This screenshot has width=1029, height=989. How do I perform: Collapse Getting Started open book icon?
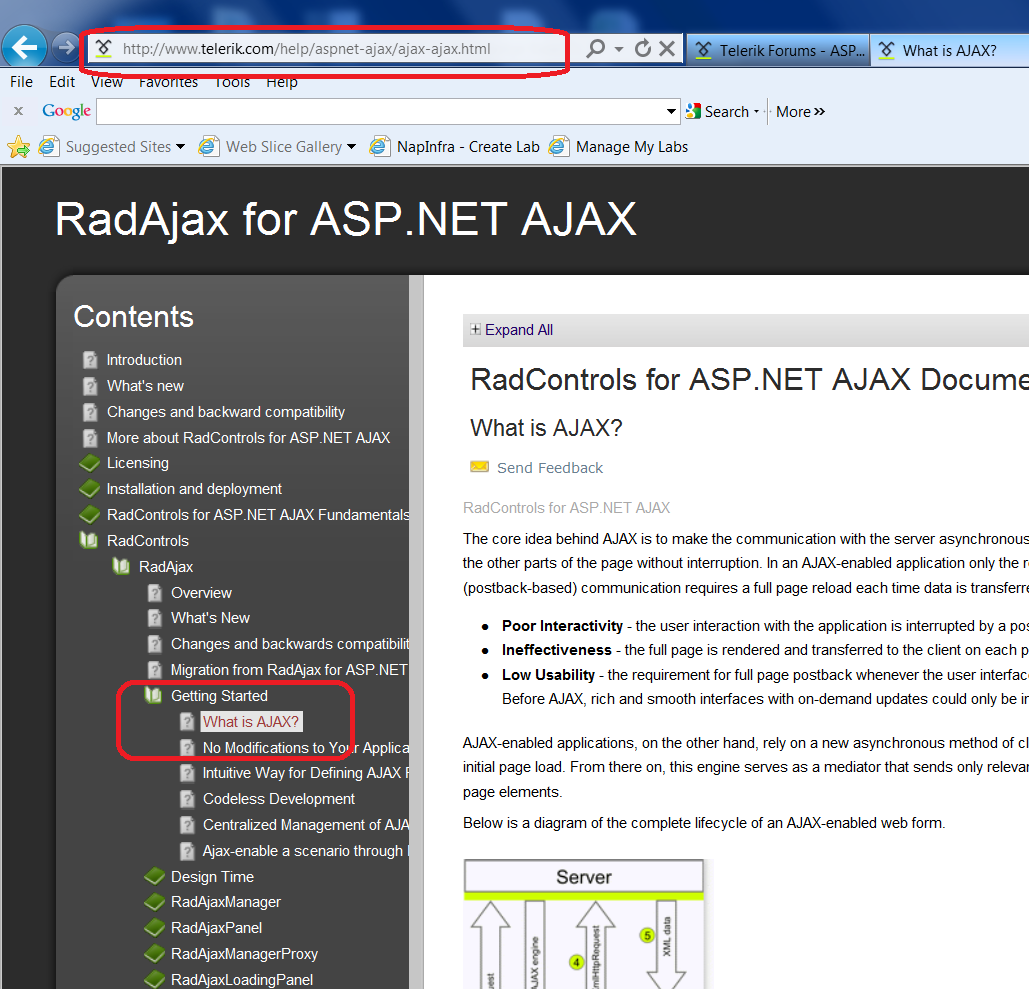click(153, 695)
